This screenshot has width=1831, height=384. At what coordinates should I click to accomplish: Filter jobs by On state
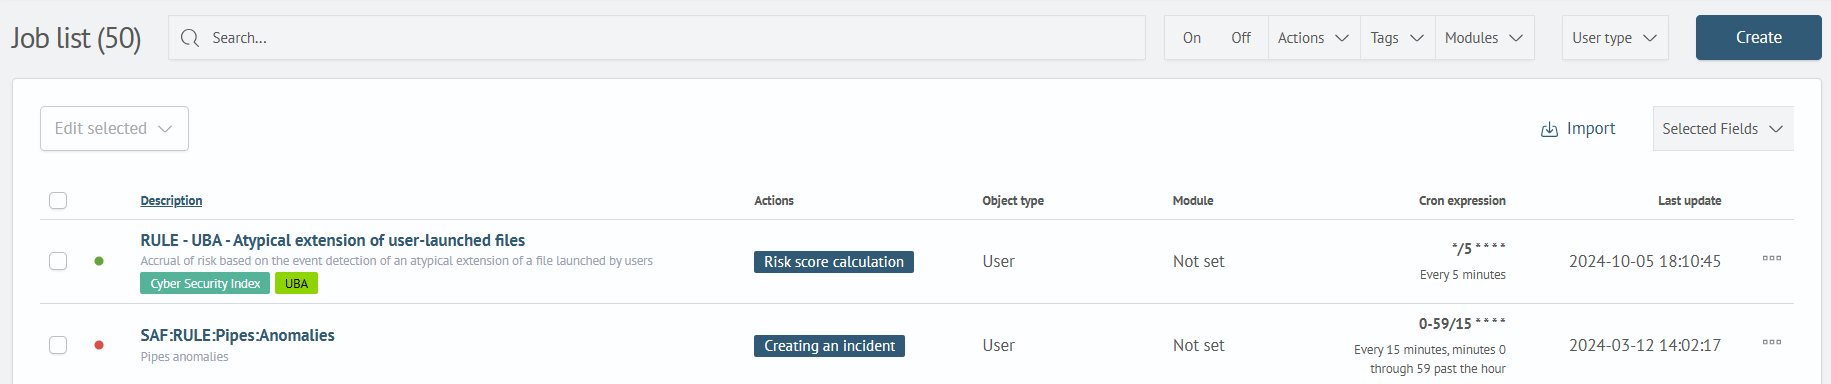[x=1192, y=38]
